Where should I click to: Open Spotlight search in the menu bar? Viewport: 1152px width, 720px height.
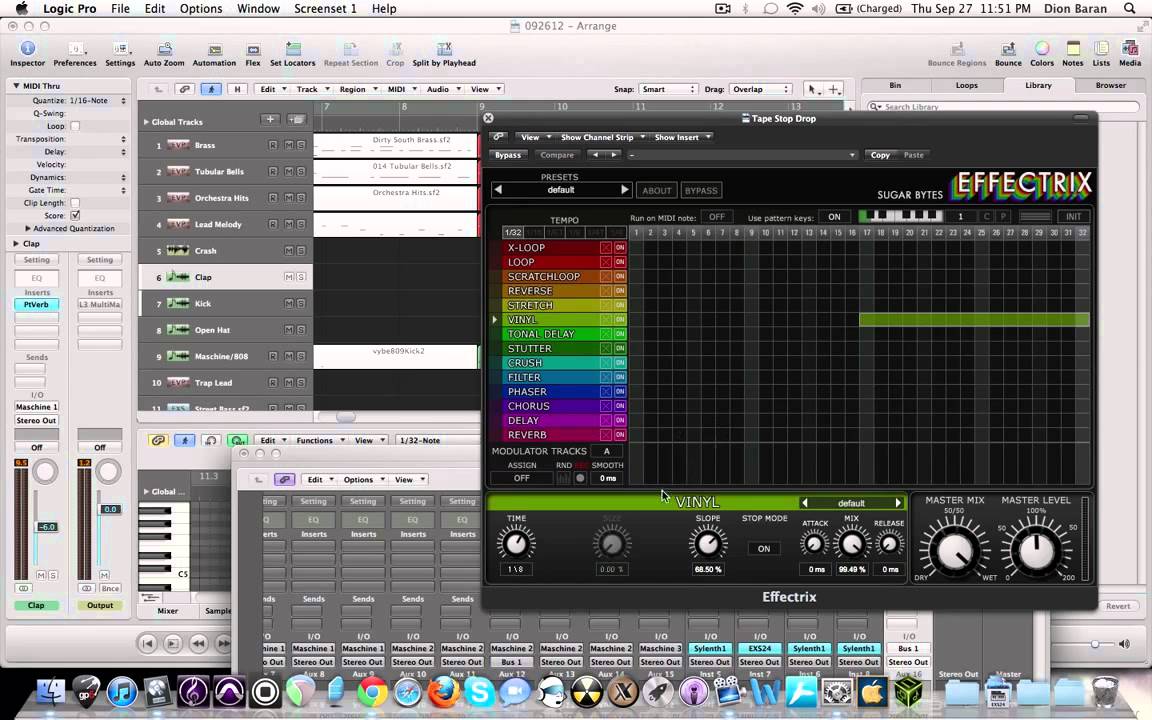(x=1130, y=9)
